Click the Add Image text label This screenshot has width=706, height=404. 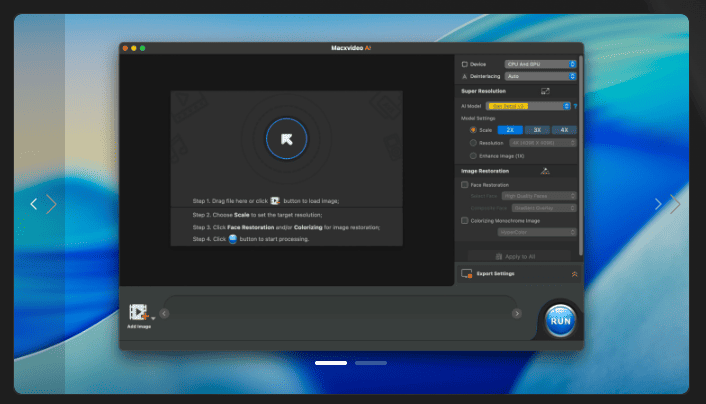pyautogui.click(x=139, y=327)
